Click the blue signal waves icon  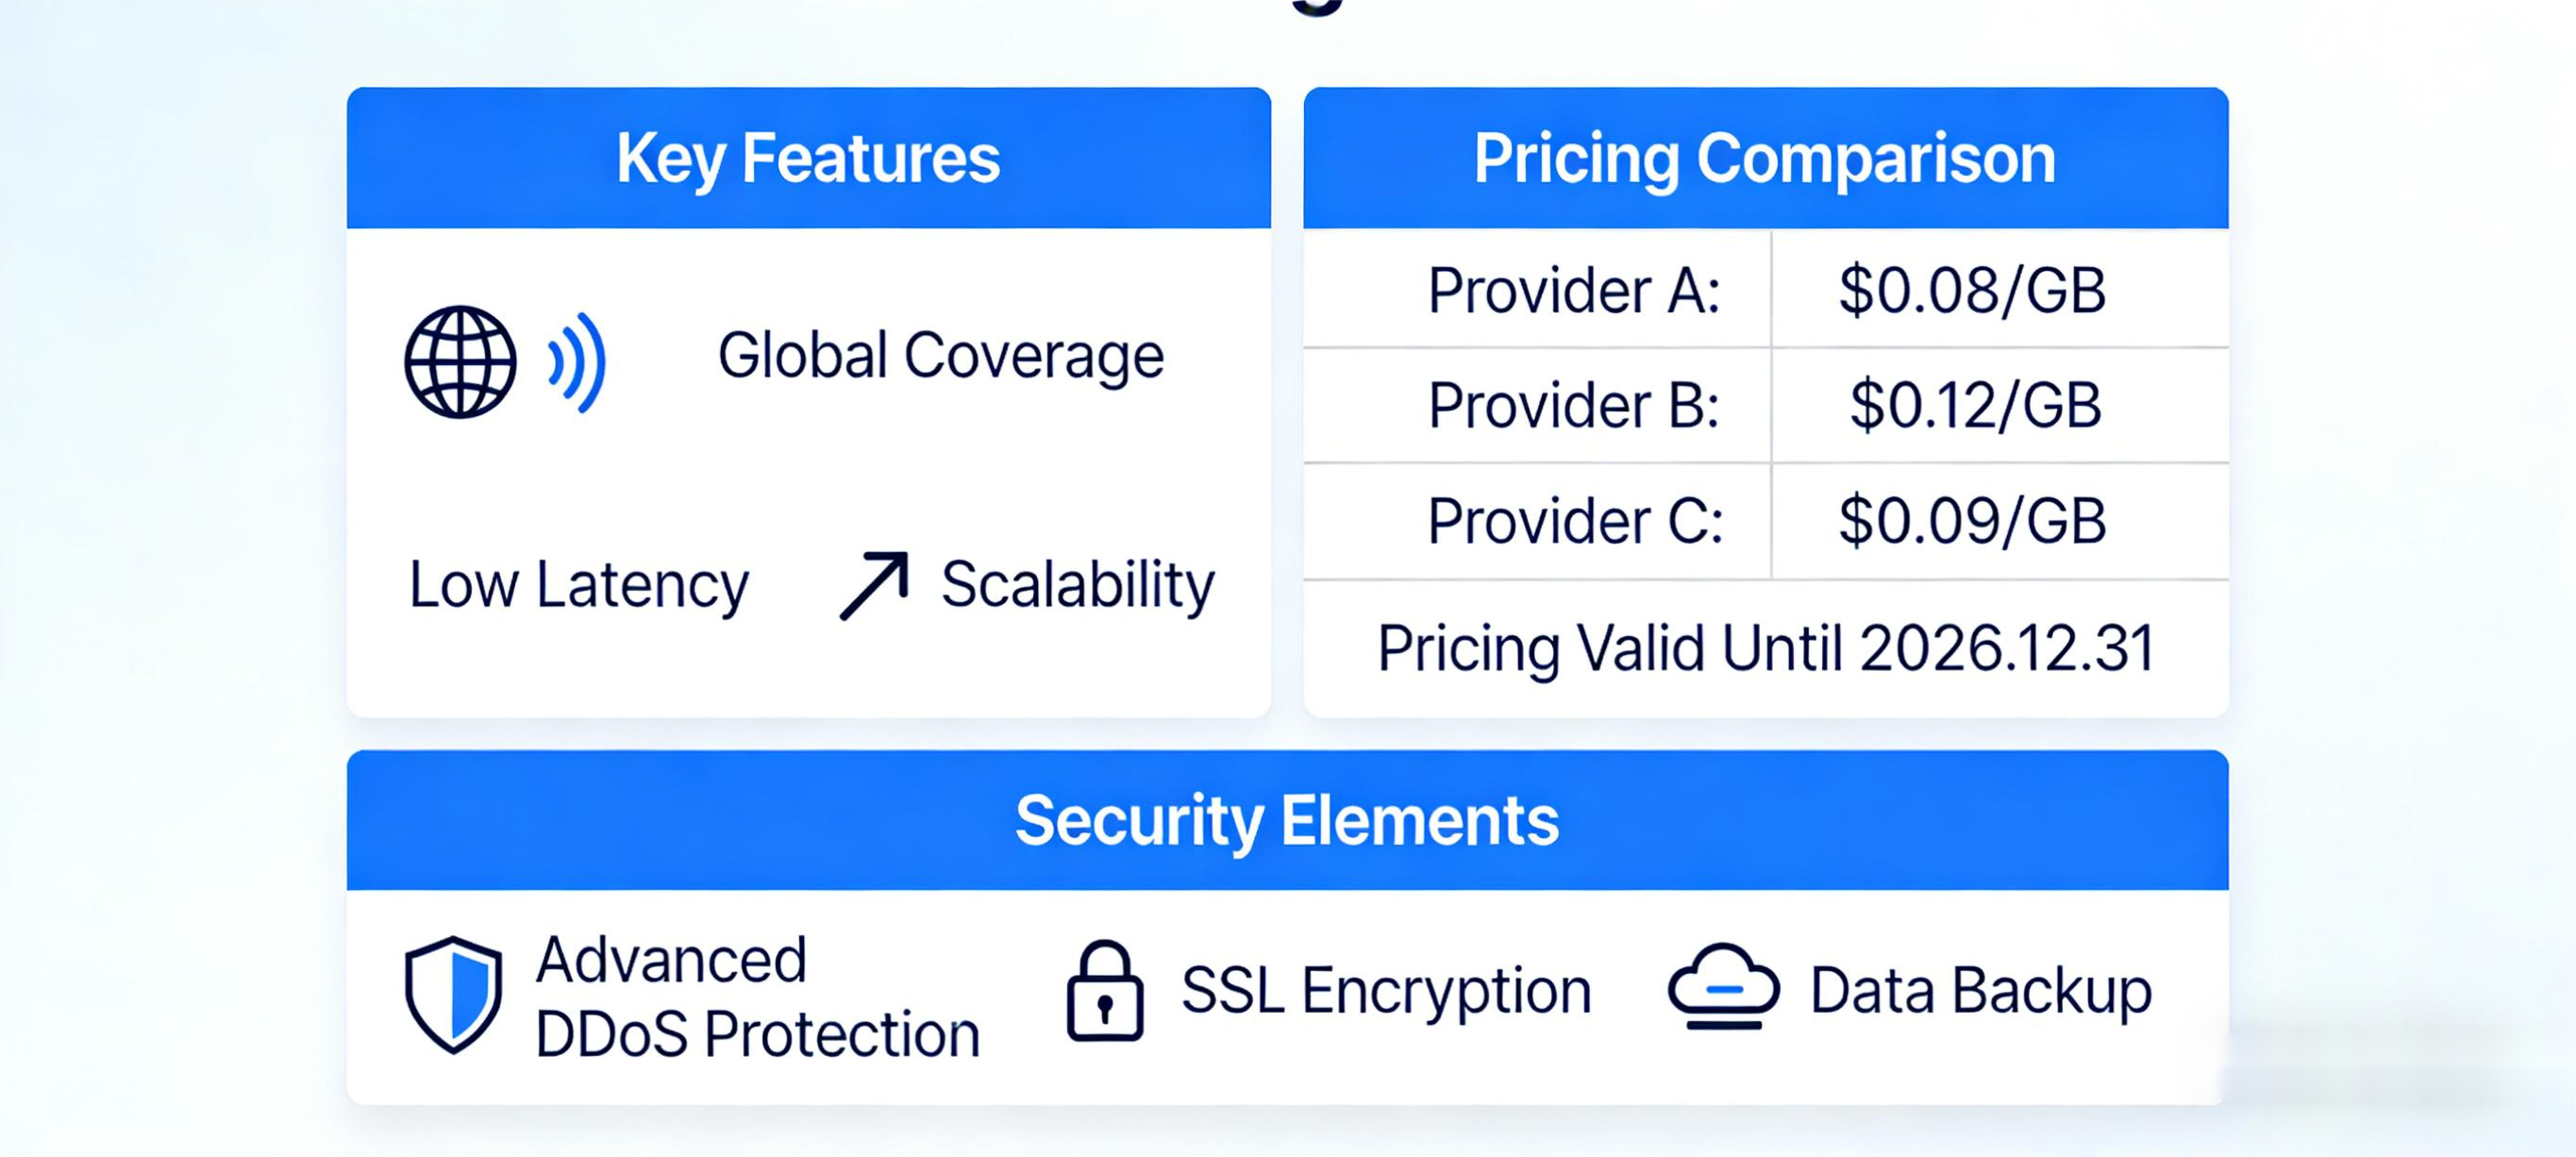[578, 362]
